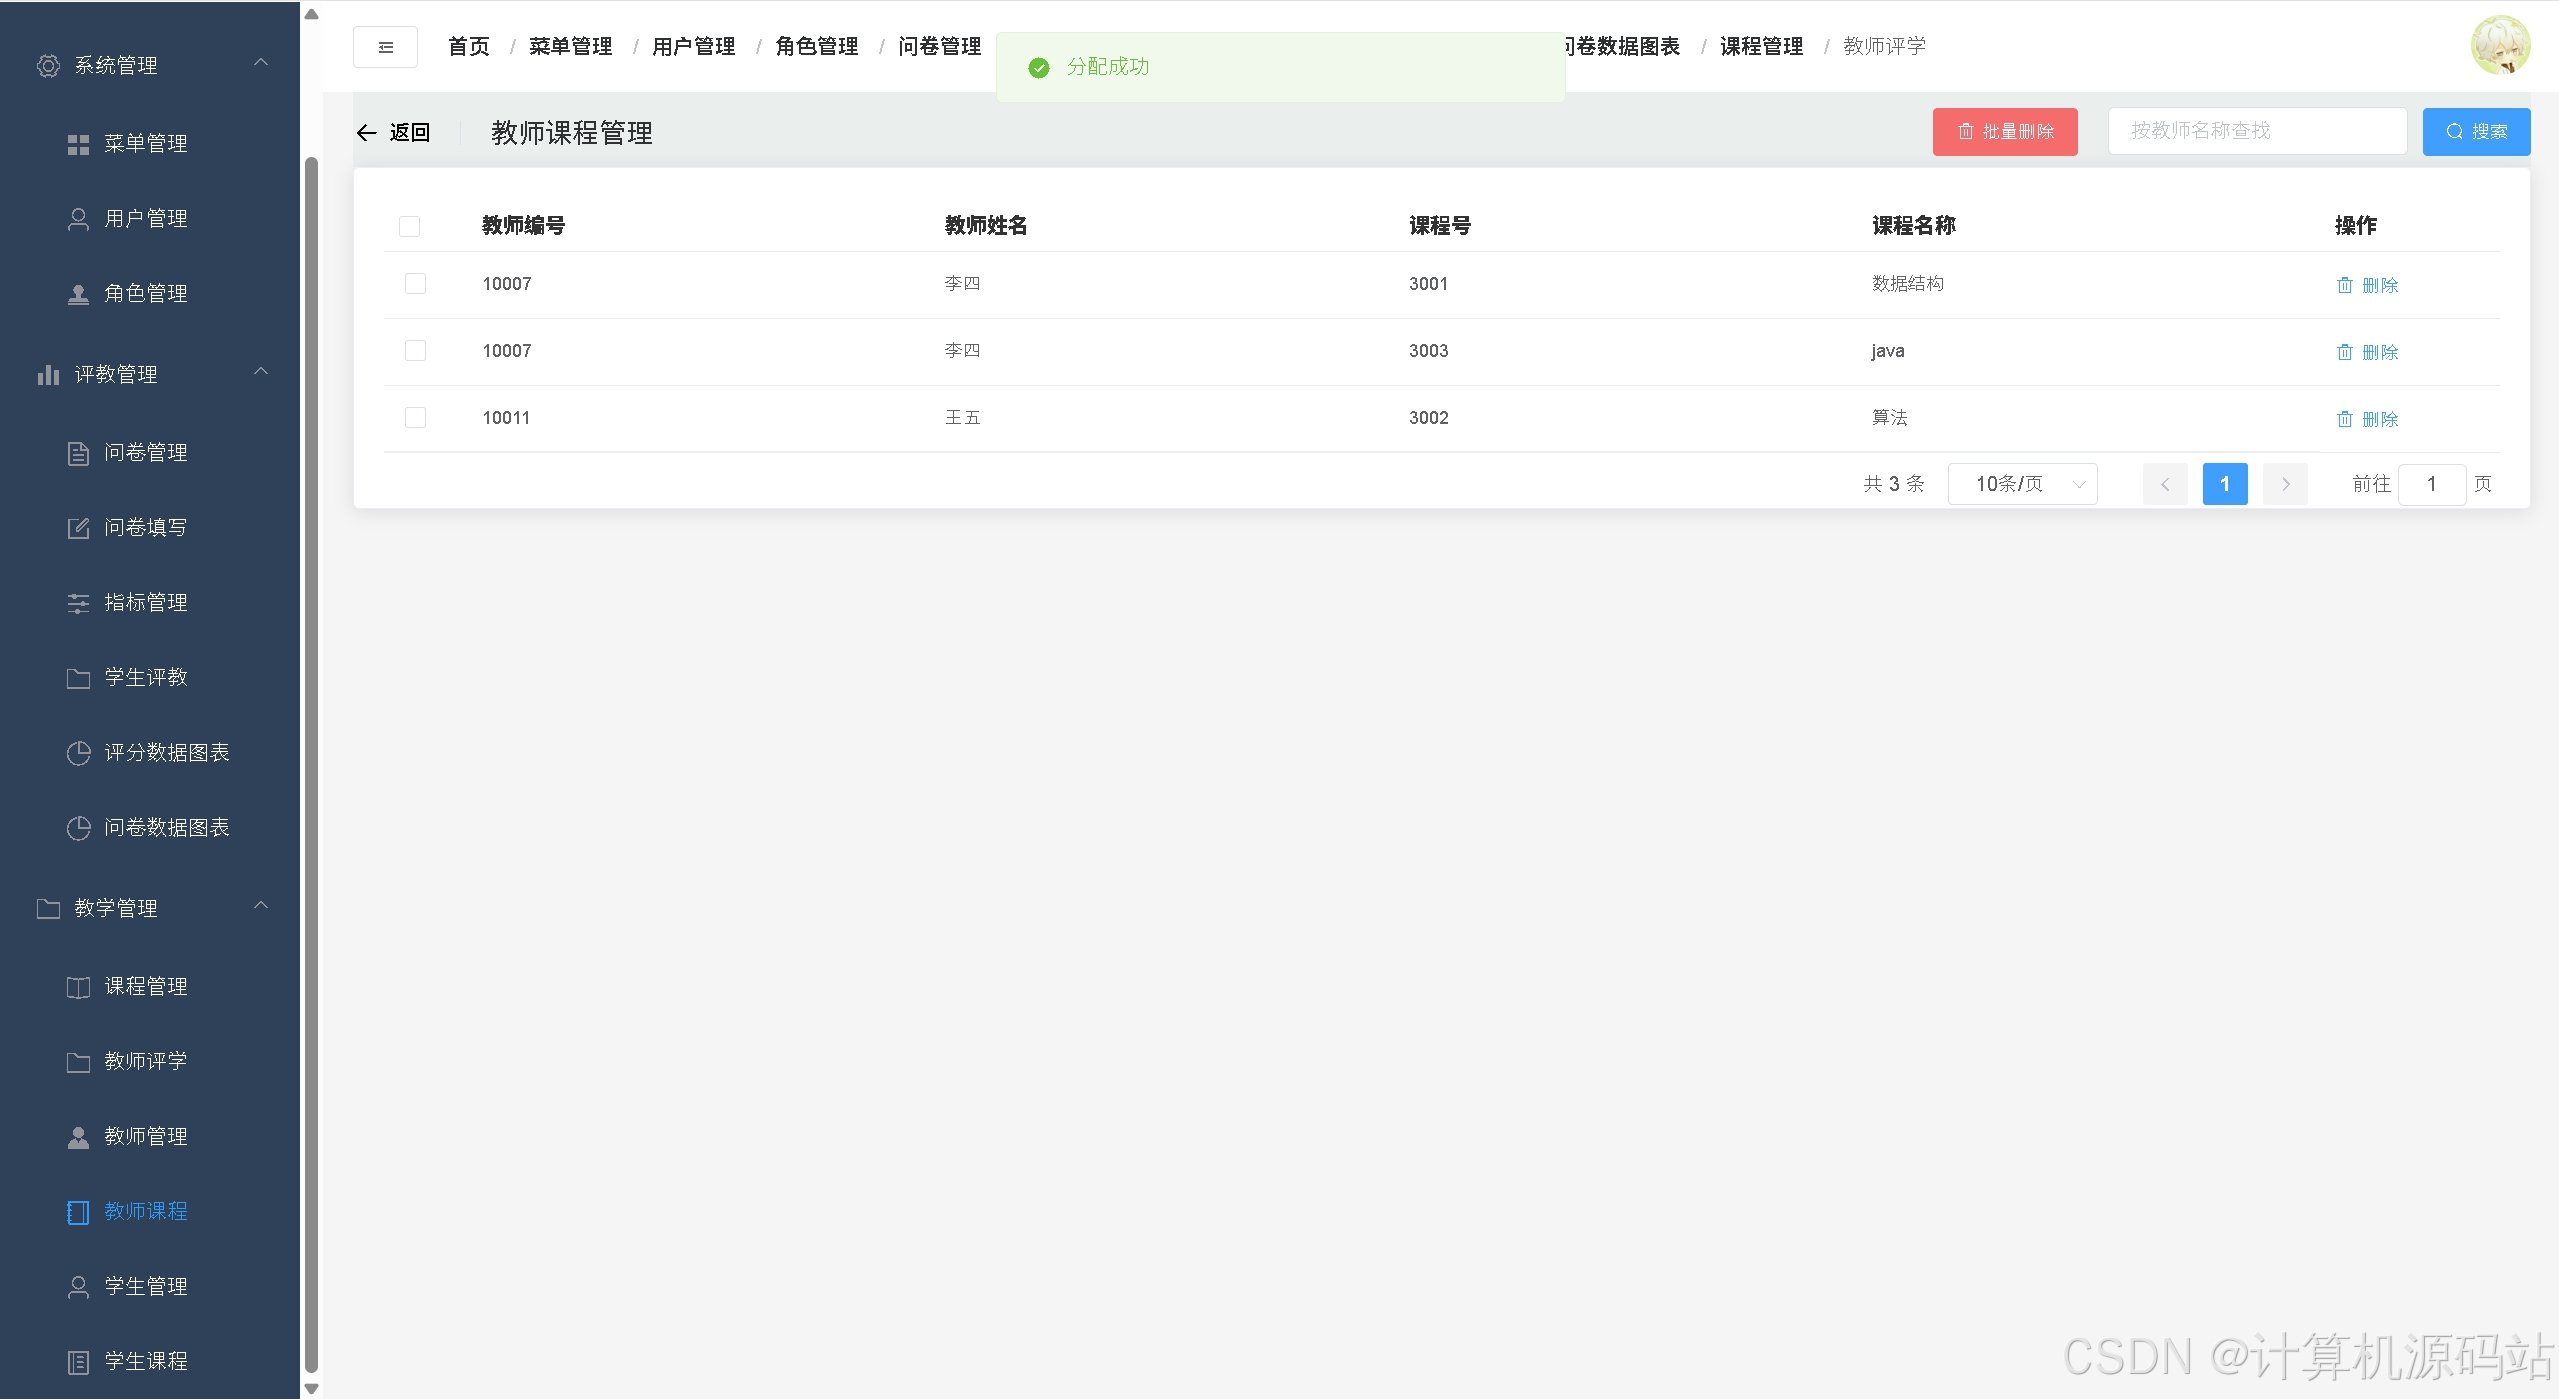Go to previous page arrow

(2164, 485)
